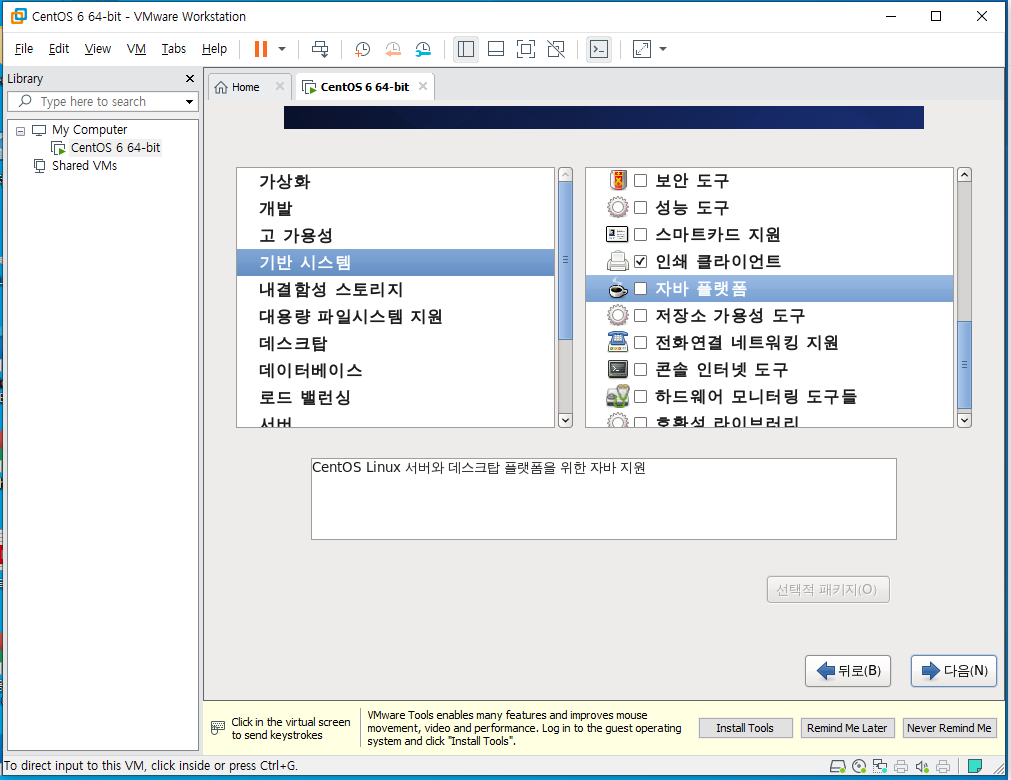
Task: Check the 전화연결 네트워킹 지원 checkbox
Action: tap(640, 343)
